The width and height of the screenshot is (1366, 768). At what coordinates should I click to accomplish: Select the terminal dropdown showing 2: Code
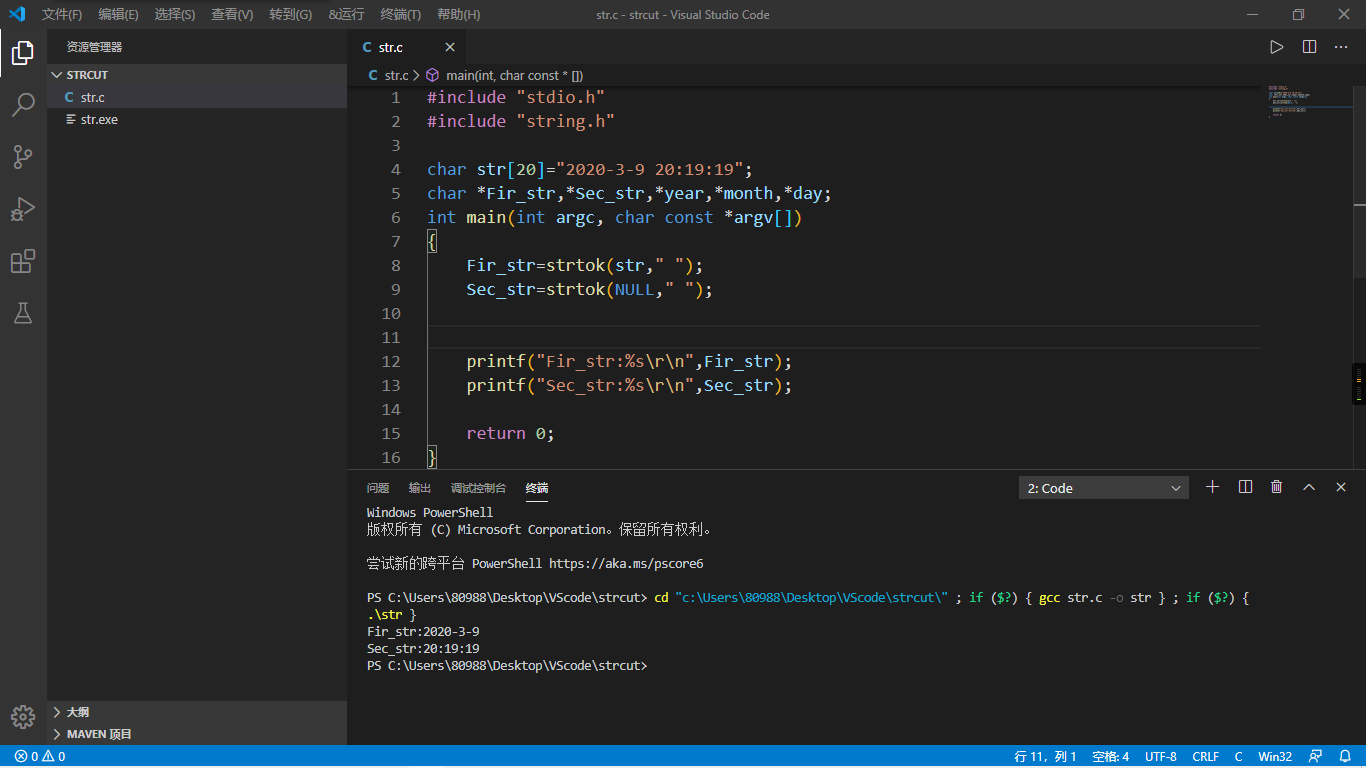pos(1104,488)
